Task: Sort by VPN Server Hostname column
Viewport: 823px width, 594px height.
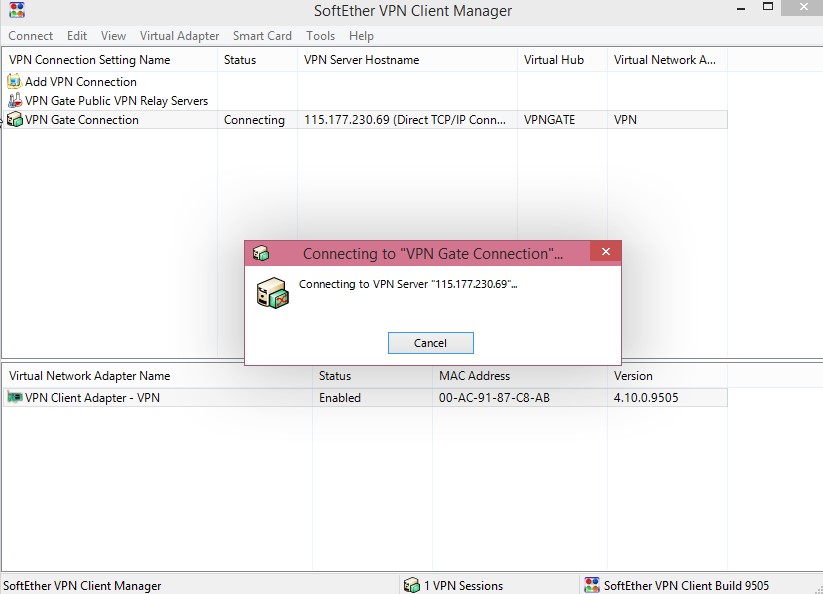Action: [x=407, y=60]
